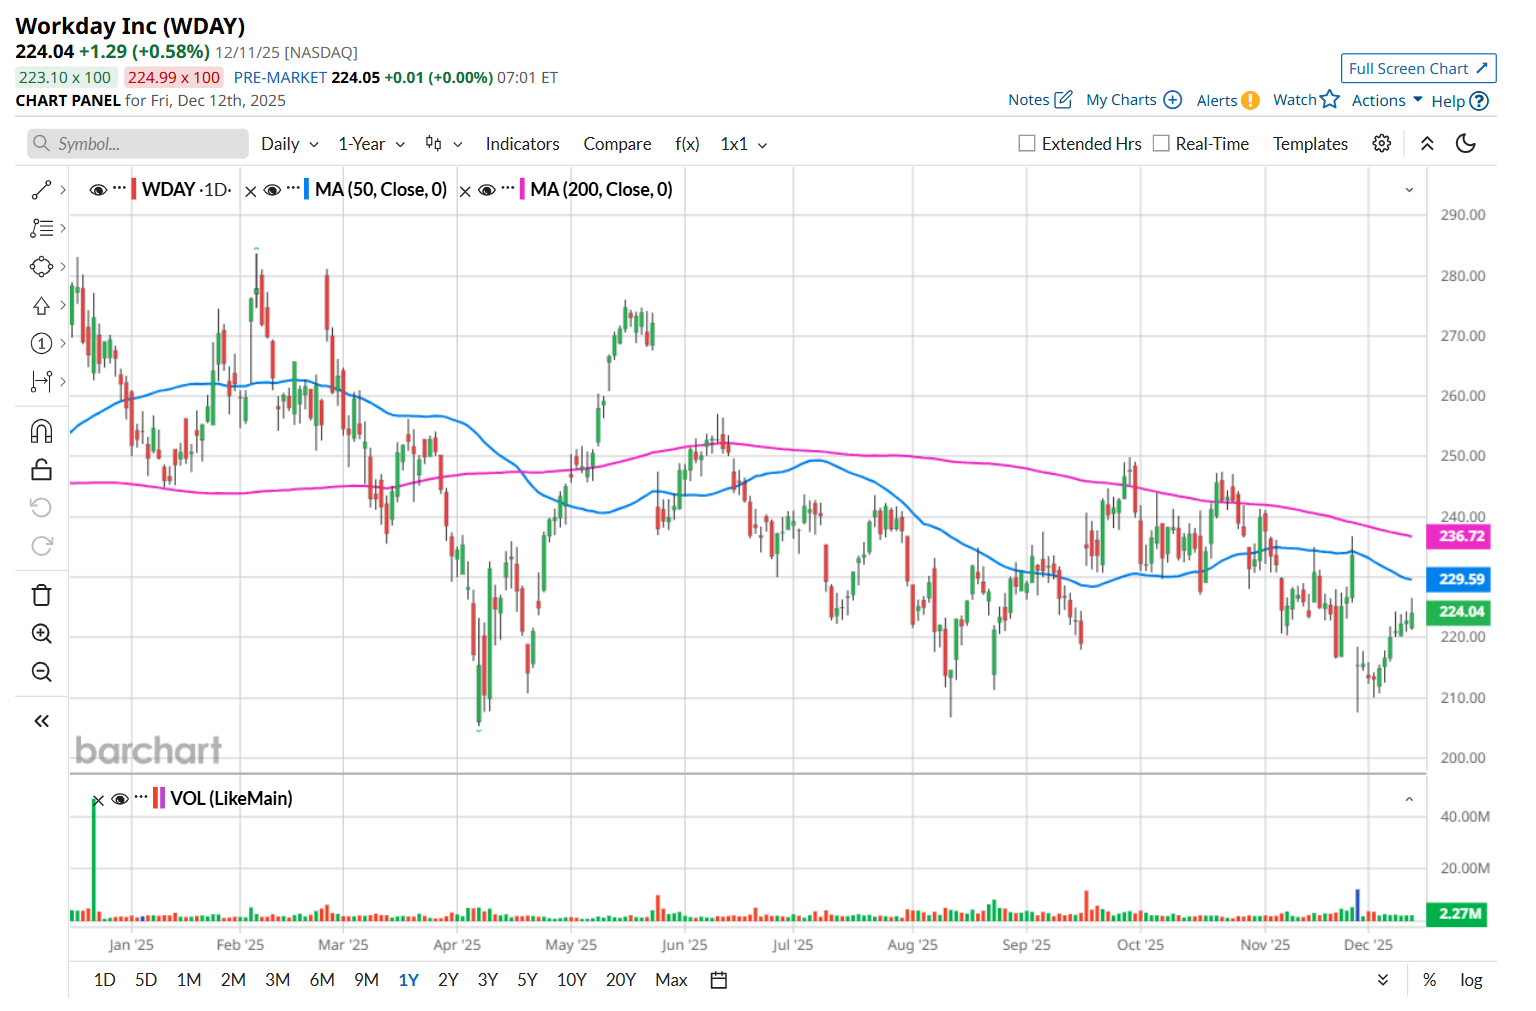Select the 6M time range

322,980
